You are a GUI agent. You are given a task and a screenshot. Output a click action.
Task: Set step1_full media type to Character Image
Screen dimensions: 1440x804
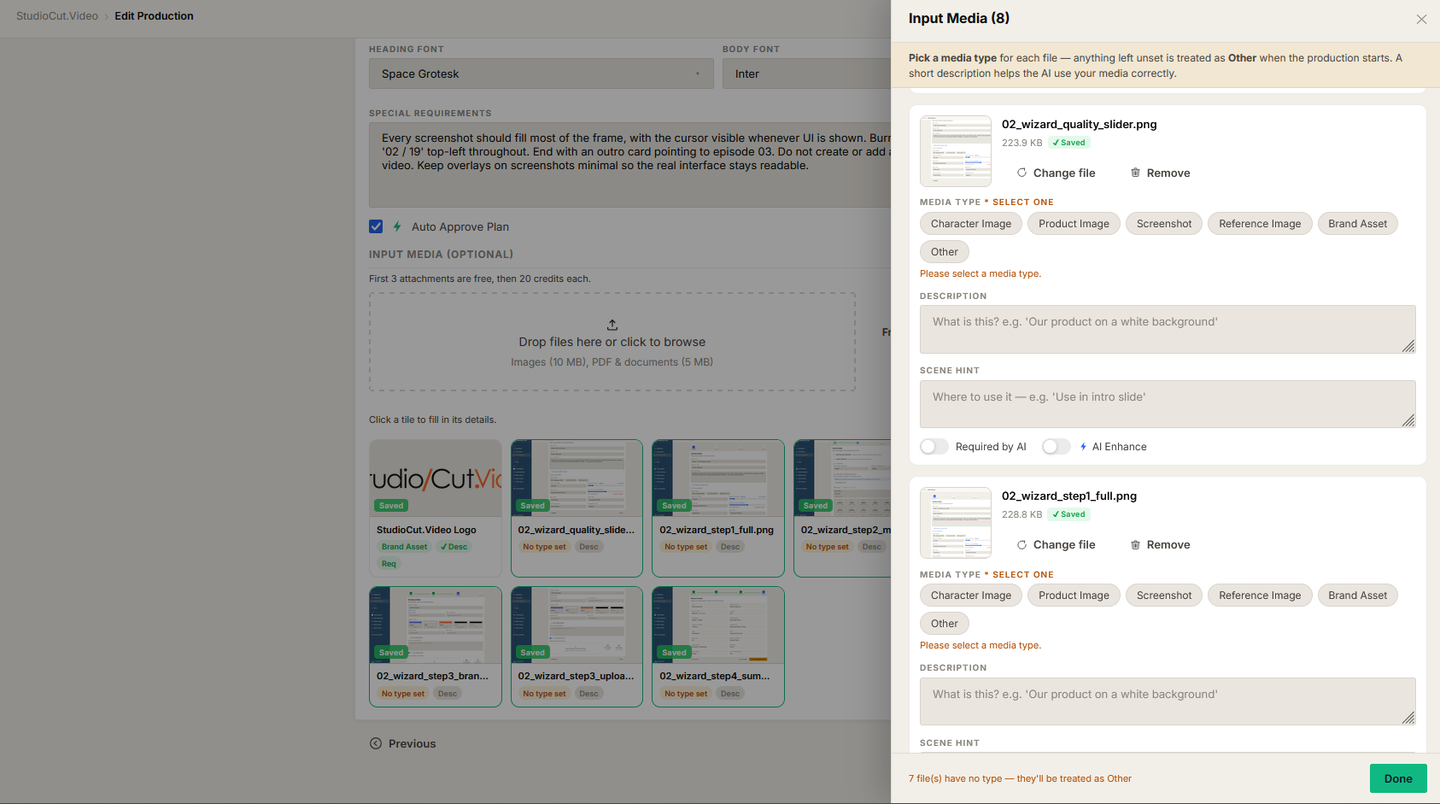pyautogui.click(x=971, y=596)
